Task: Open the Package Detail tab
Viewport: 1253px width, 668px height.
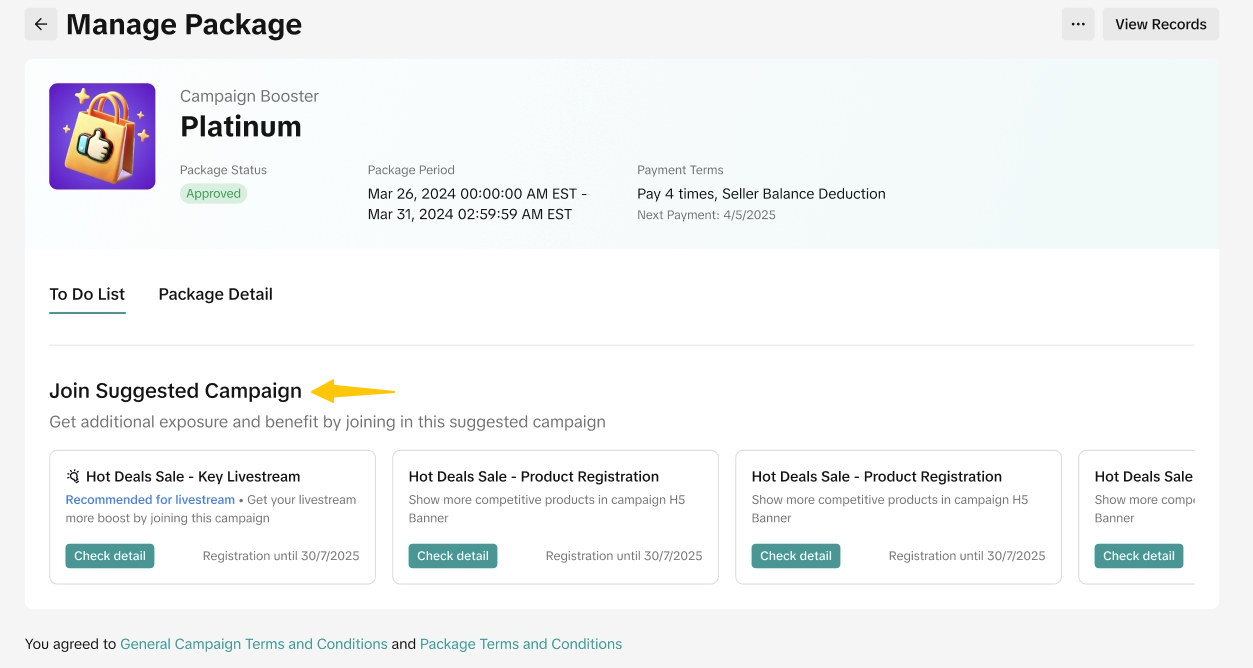Action: (215, 294)
